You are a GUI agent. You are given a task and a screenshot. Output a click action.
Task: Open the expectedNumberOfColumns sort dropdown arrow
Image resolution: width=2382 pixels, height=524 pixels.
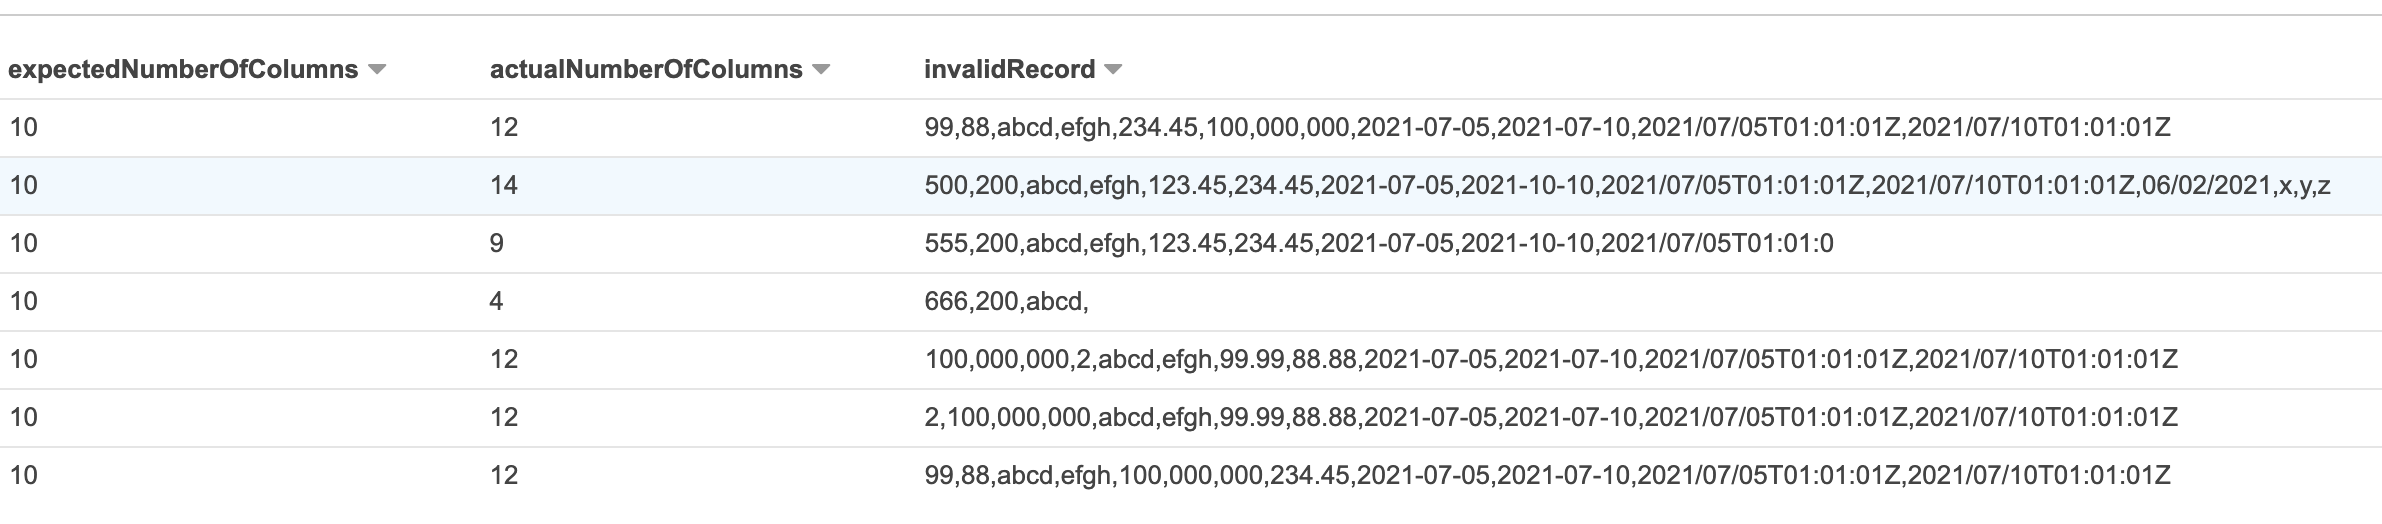click(x=377, y=70)
